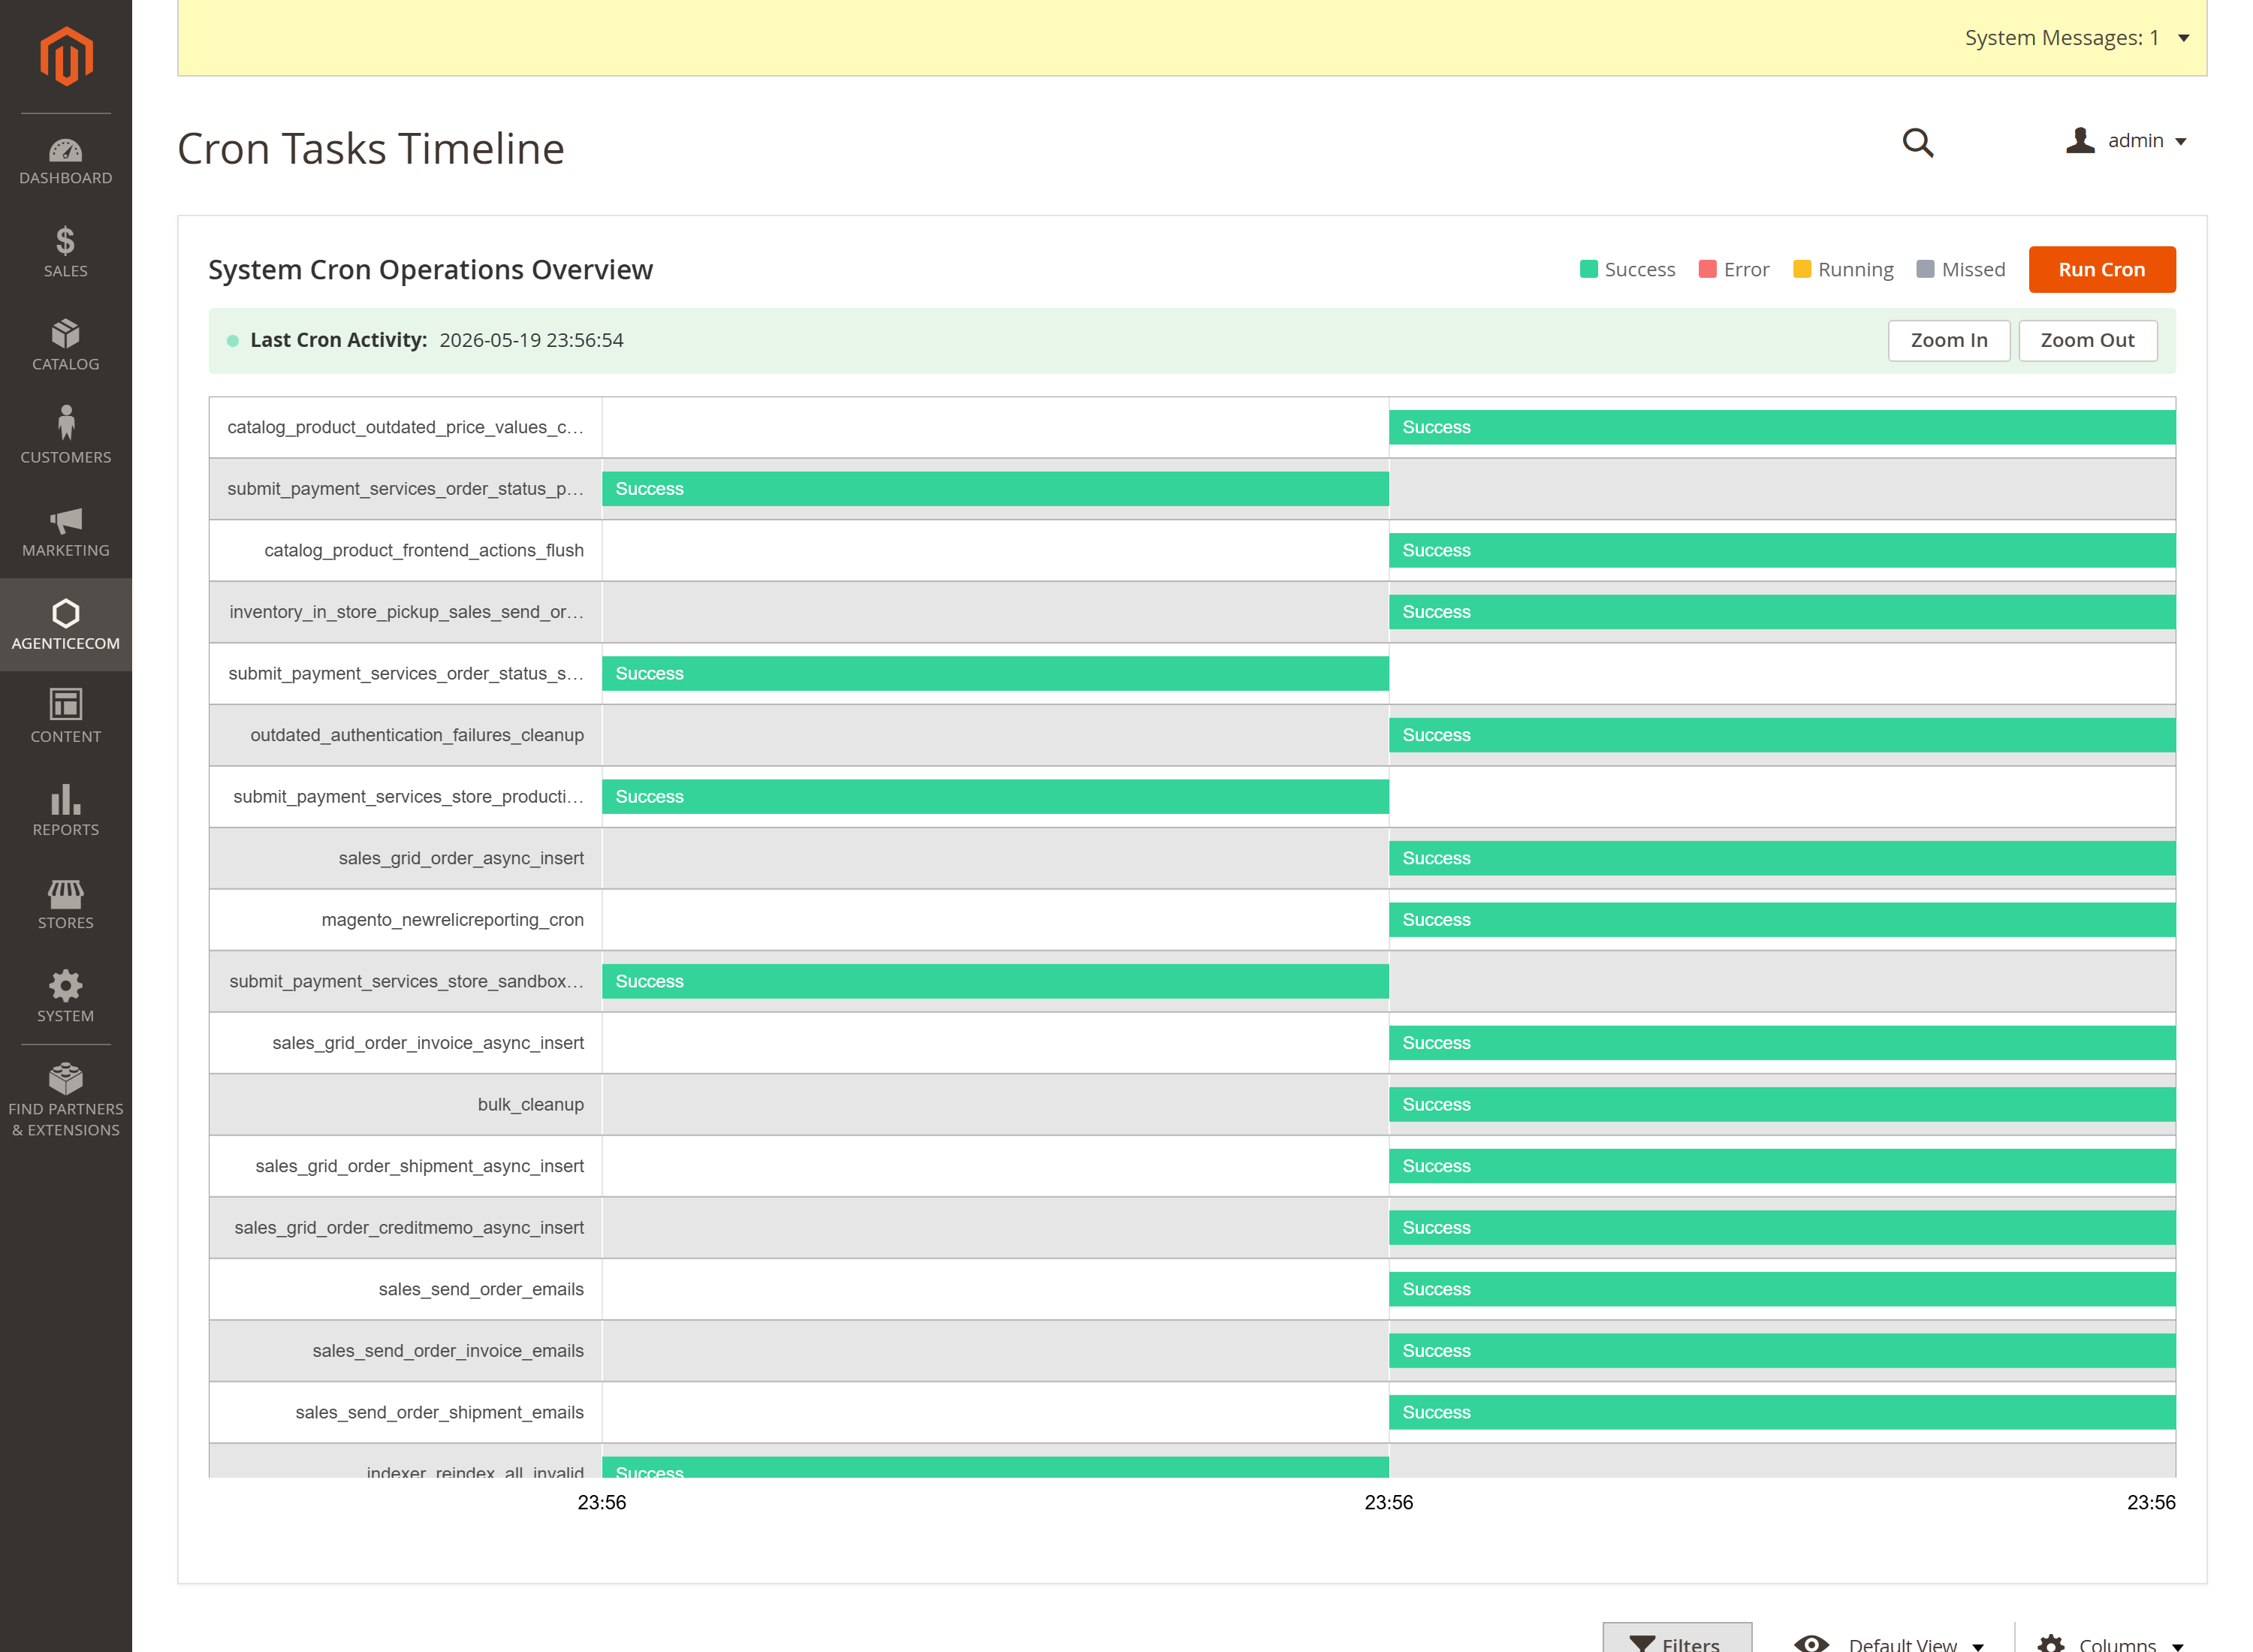Click the Zoom Out button
2253x1652 pixels.
pyautogui.click(x=2088, y=341)
